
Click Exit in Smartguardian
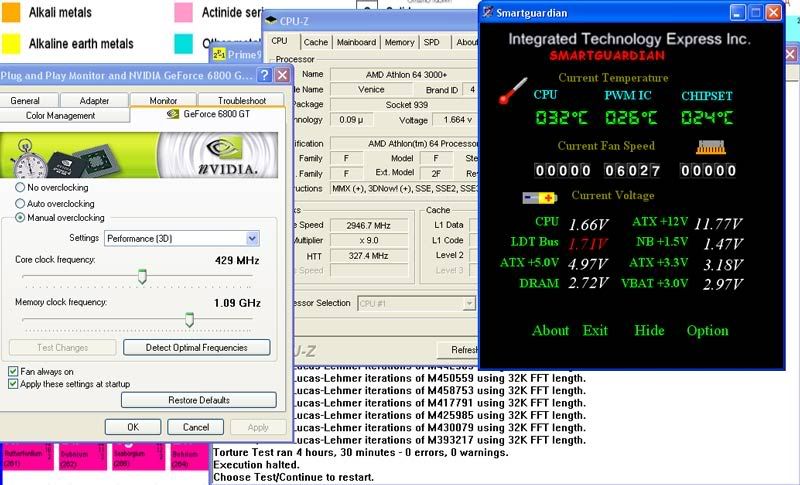(595, 330)
